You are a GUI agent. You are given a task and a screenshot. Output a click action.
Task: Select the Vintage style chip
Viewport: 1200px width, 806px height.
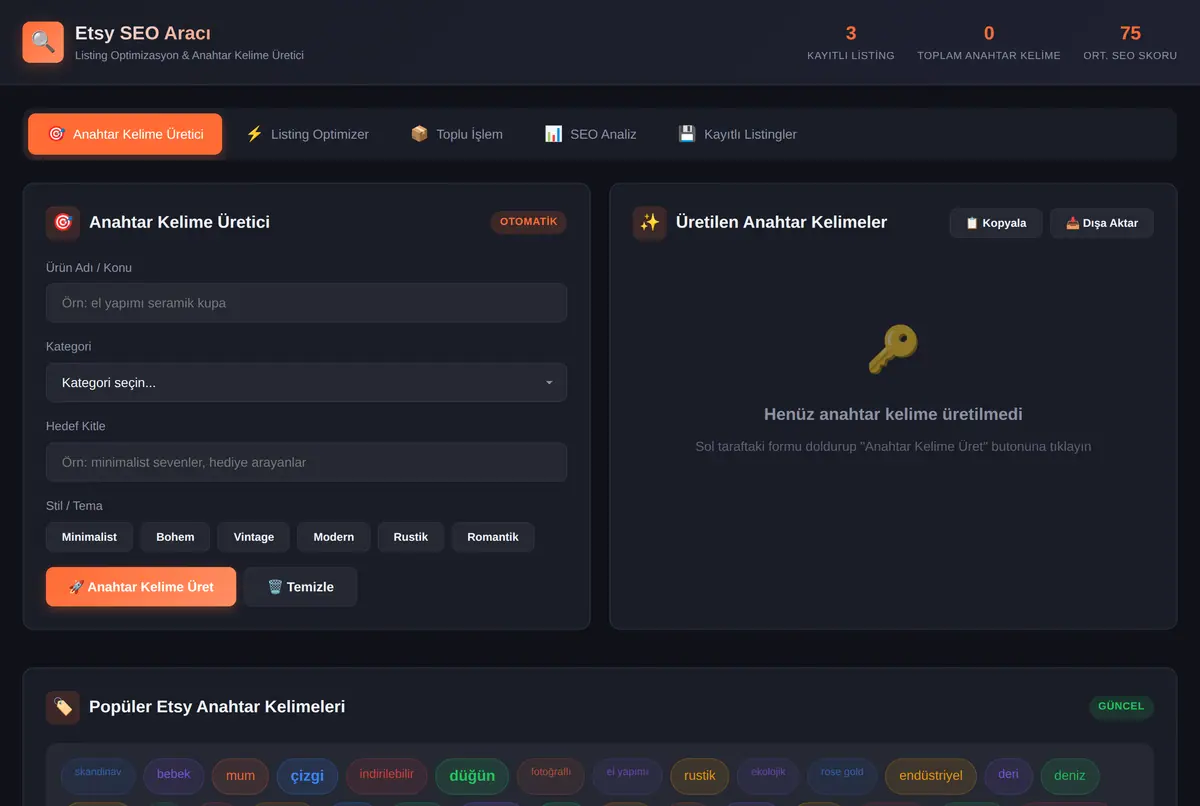coord(254,537)
